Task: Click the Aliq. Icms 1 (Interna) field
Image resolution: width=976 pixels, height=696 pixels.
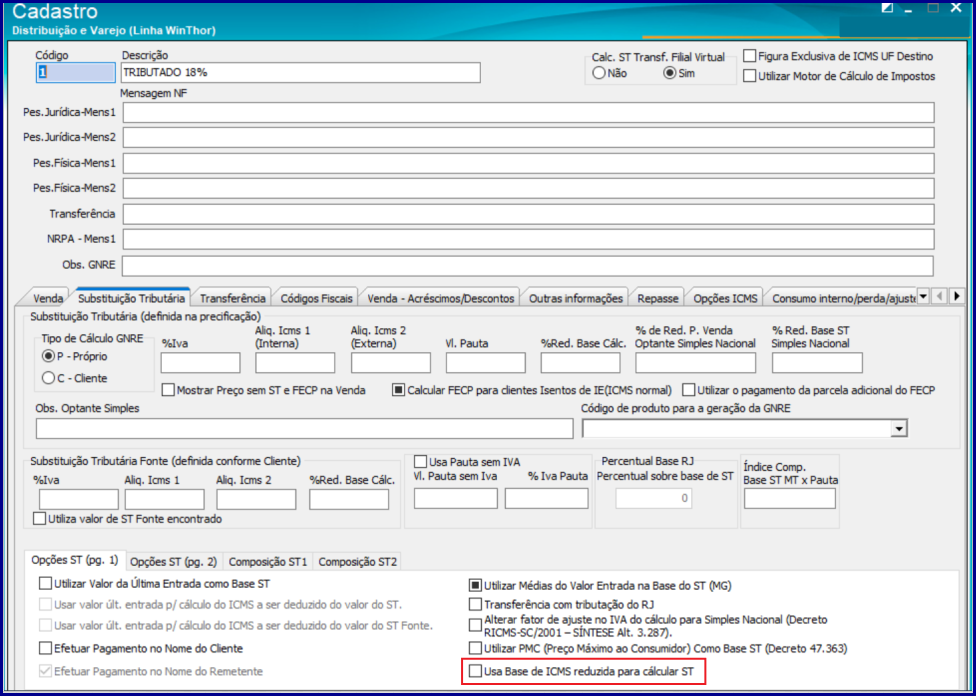Action: click(x=295, y=362)
